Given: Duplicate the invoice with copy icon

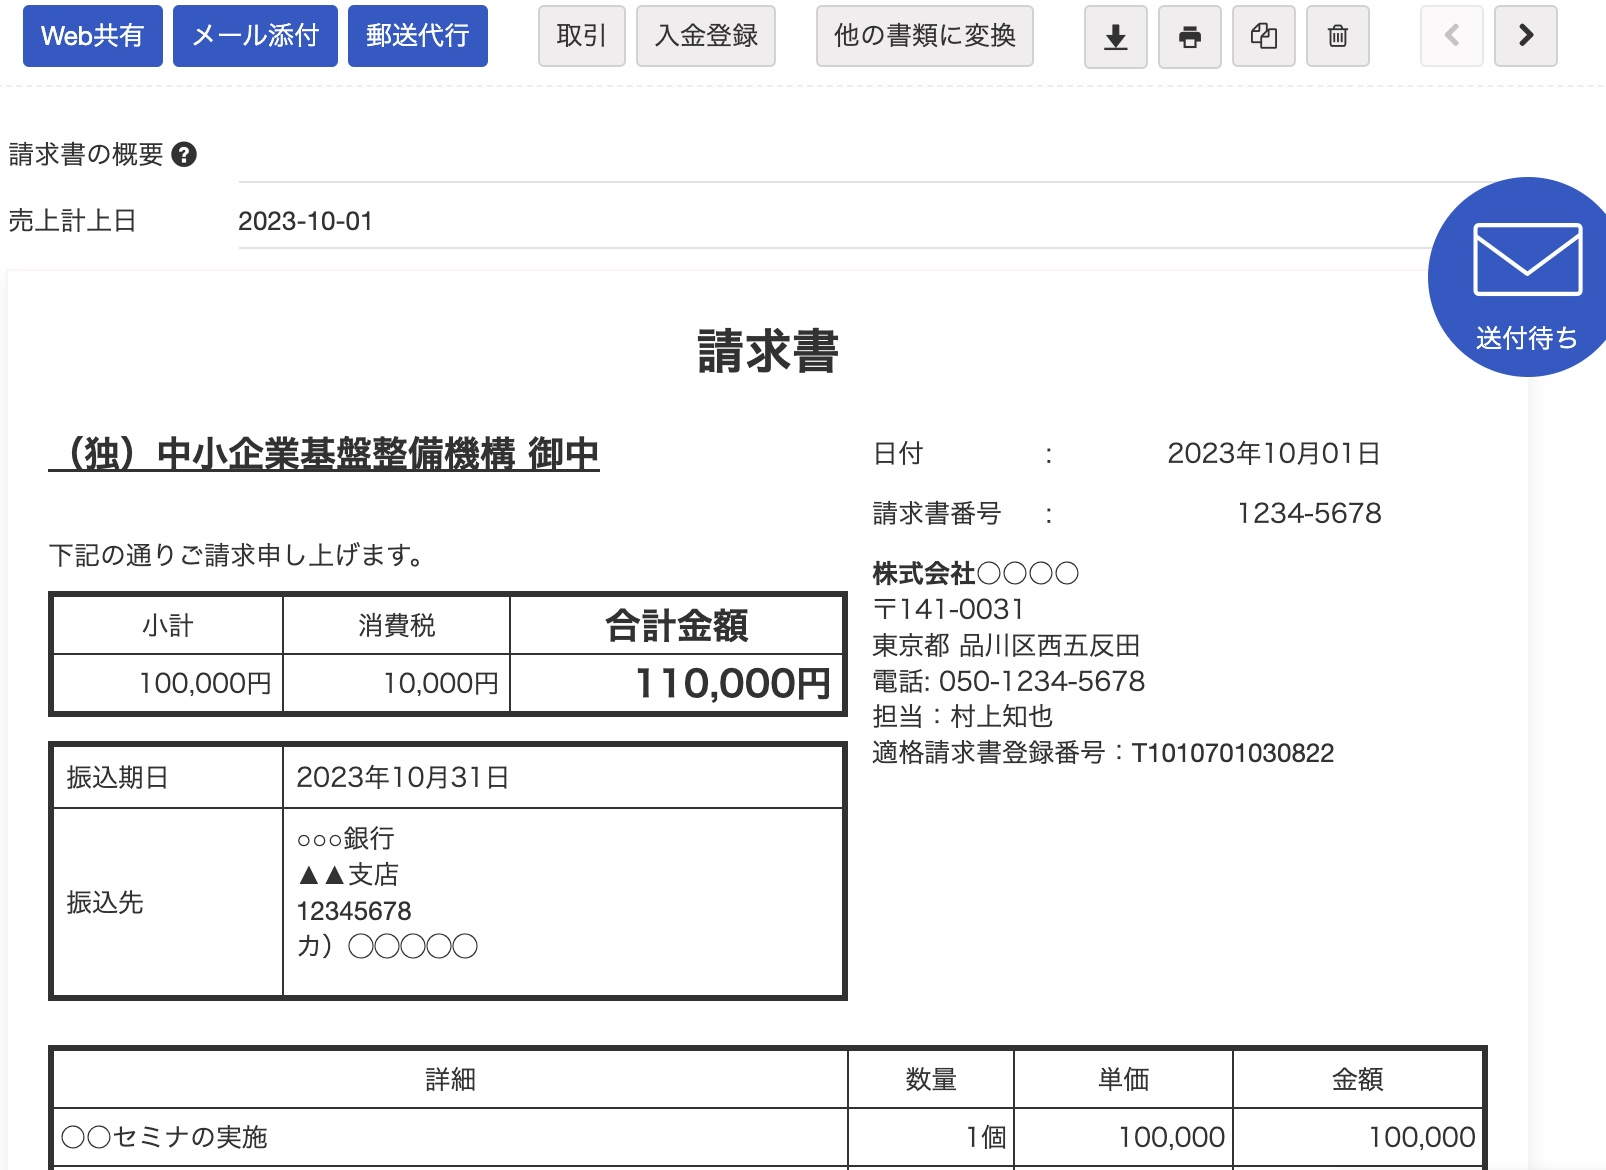Looking at the screenshot, I should 1263,37.
